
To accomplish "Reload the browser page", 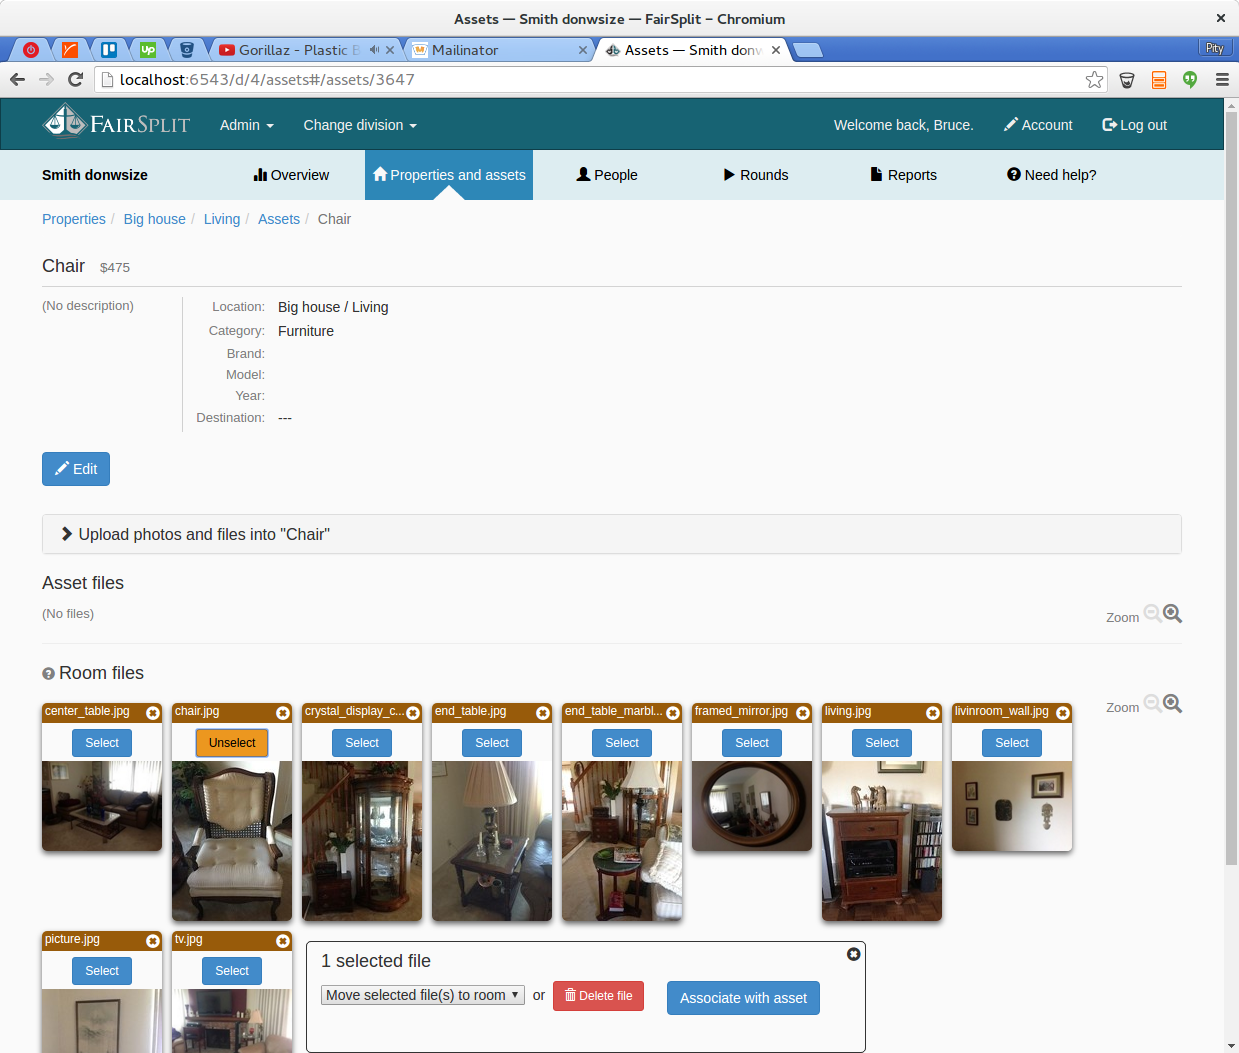I will [75, 80].
